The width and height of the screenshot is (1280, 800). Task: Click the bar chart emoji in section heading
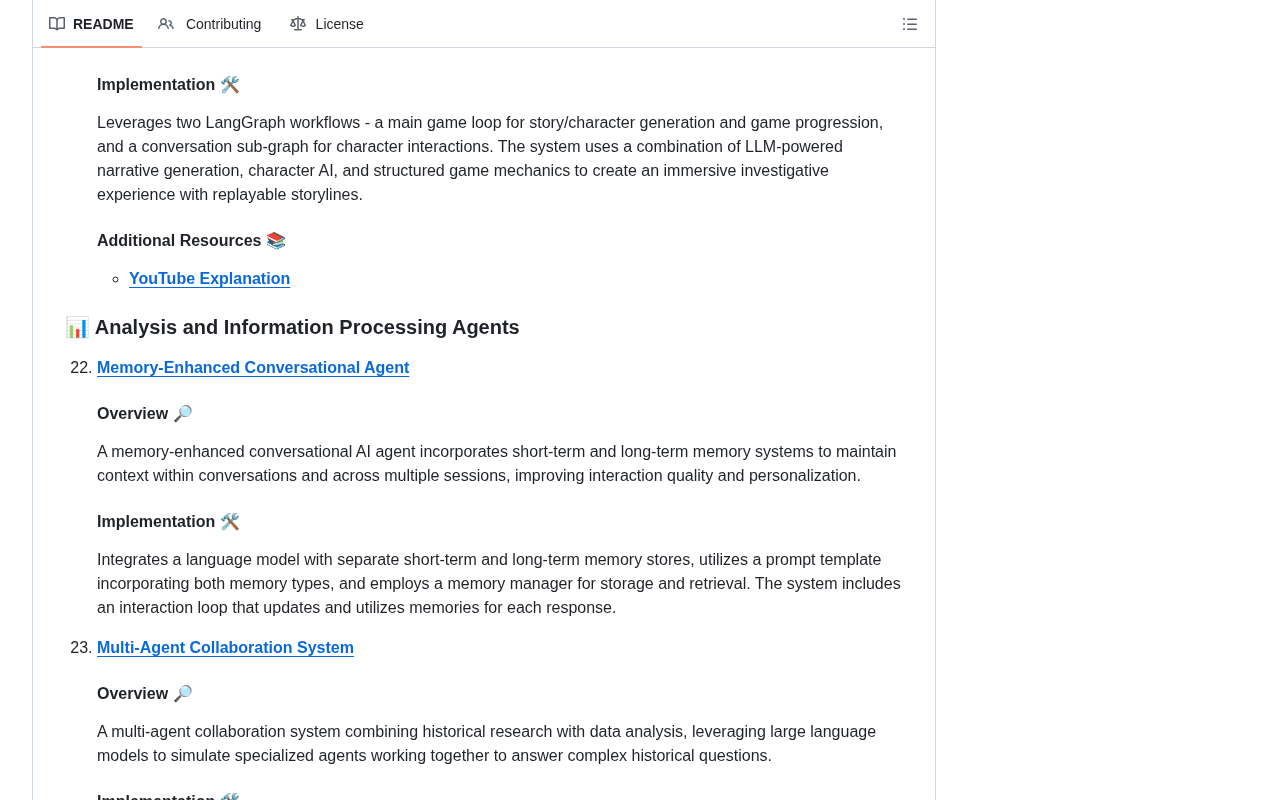pos(77,327)
